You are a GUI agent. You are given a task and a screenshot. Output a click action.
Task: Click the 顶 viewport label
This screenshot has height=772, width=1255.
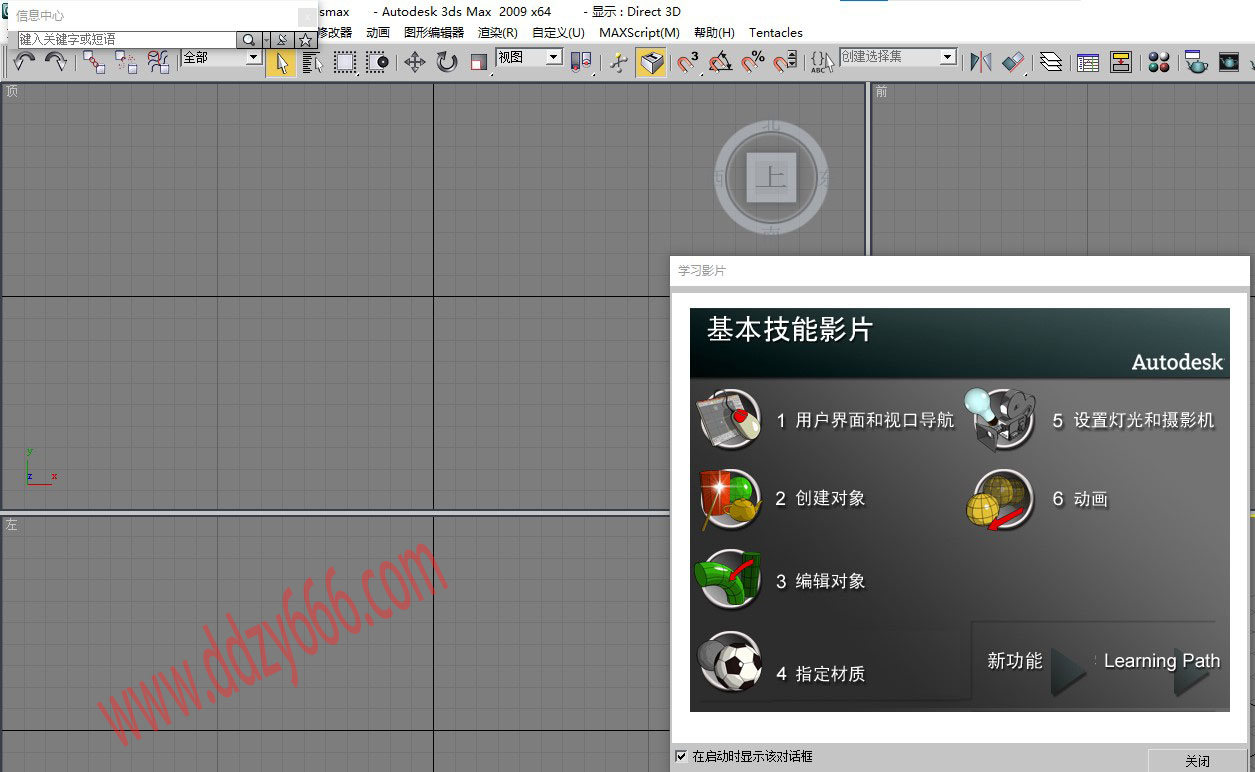[12, 92]
